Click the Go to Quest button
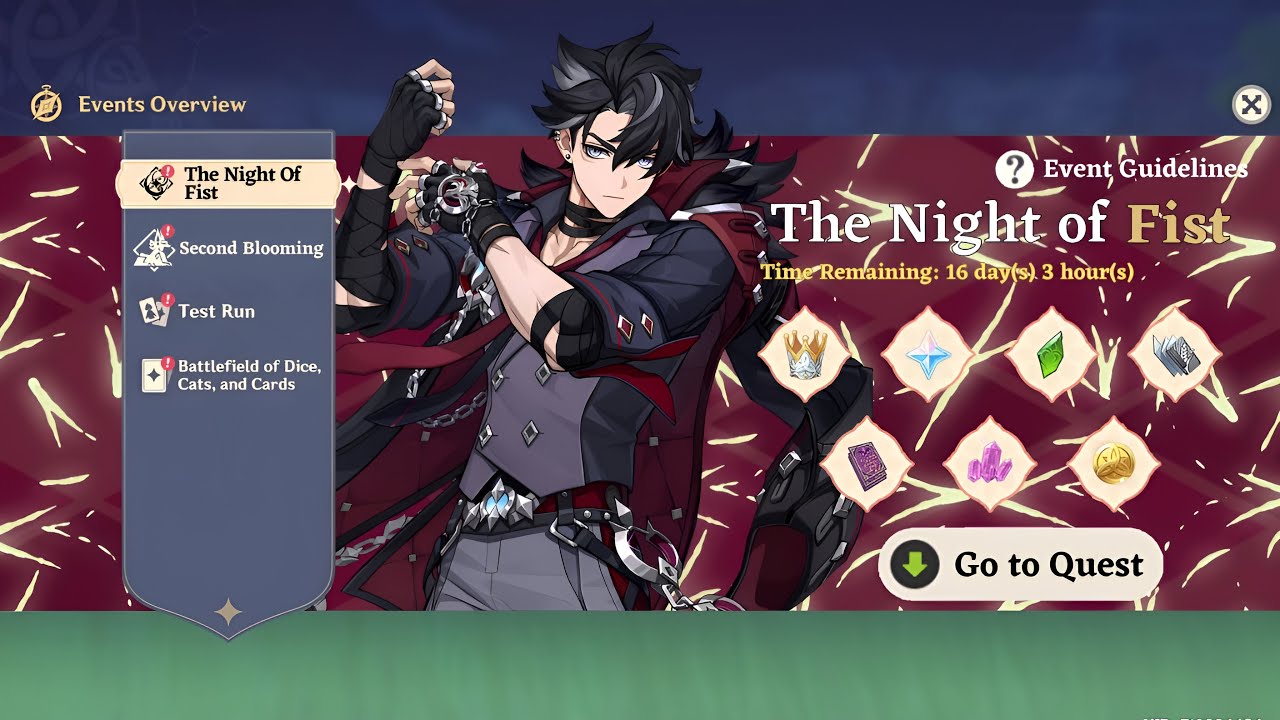Screen dimensions: 1280x720 (1020, 565)
